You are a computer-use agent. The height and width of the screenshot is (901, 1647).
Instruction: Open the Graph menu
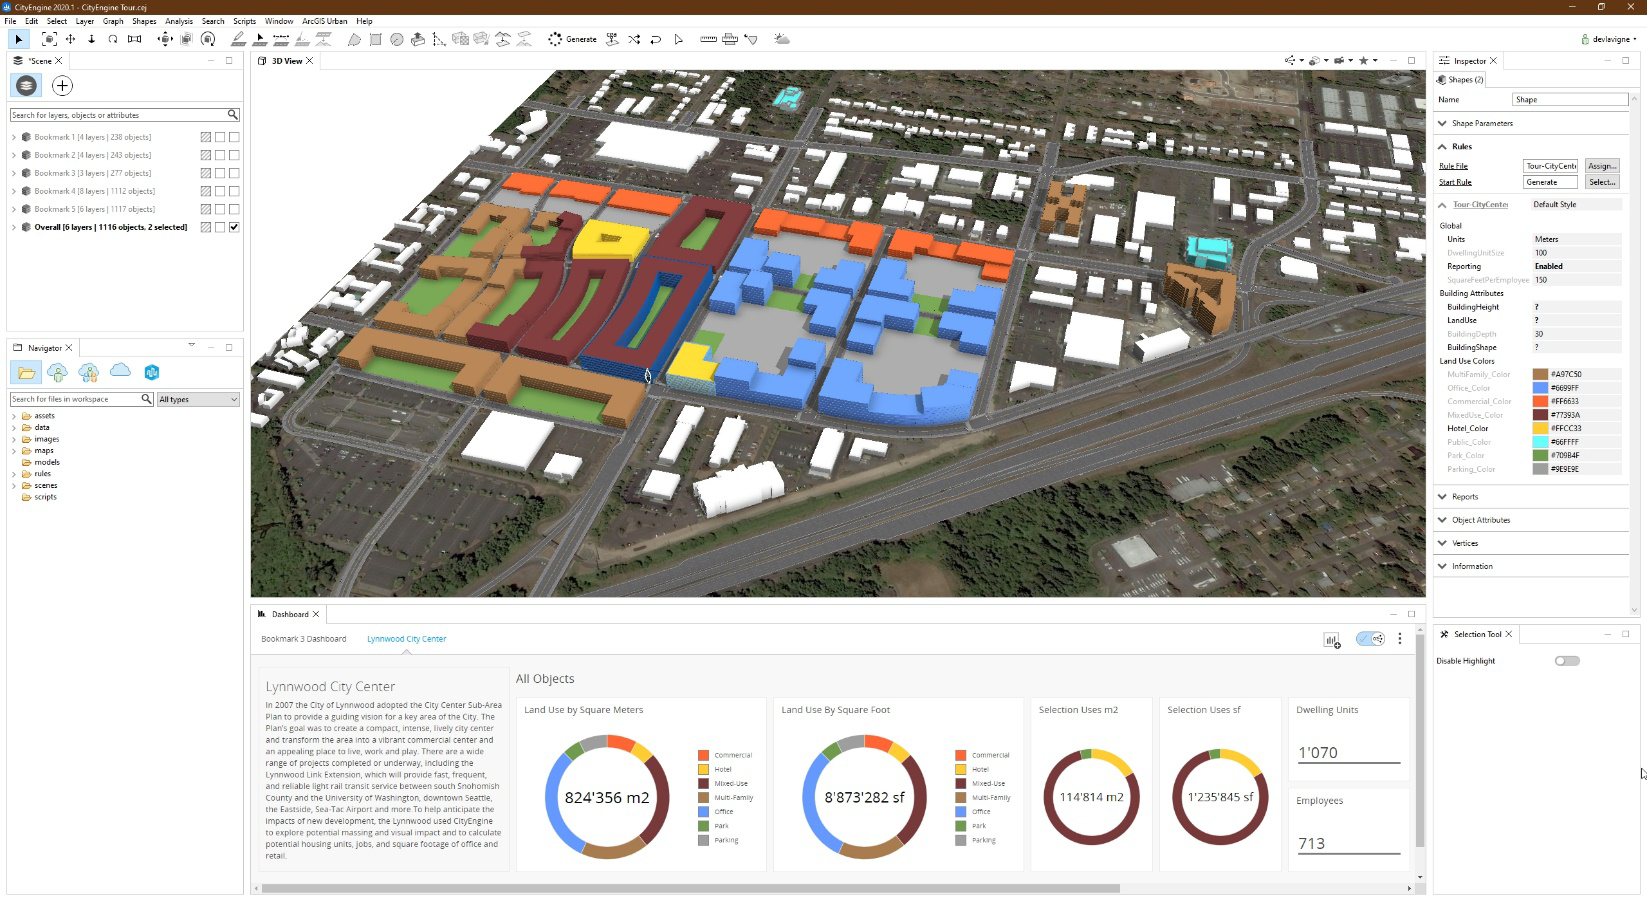coord(113,21)
